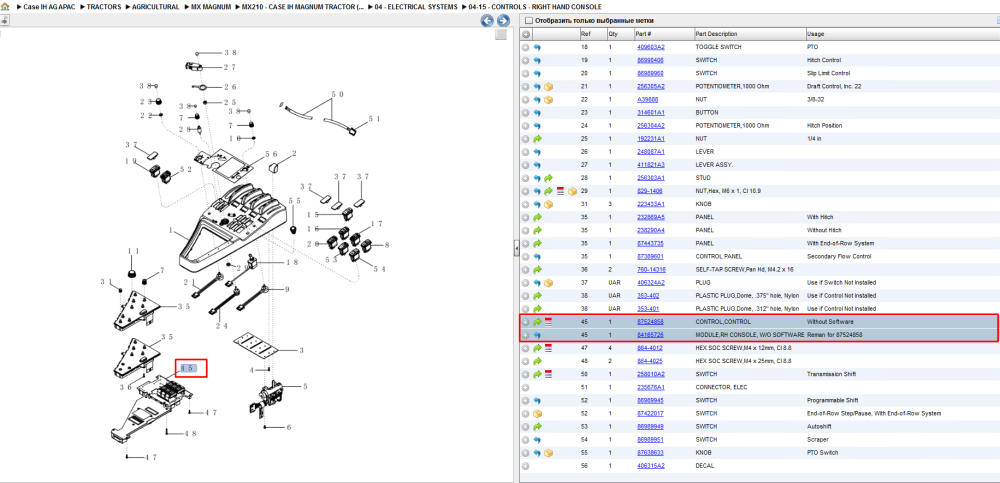Viewport: 1000px width, 483px height.
Task: Collapse the panel with the splitter handle arrow
Action: (x=516, y=249)
